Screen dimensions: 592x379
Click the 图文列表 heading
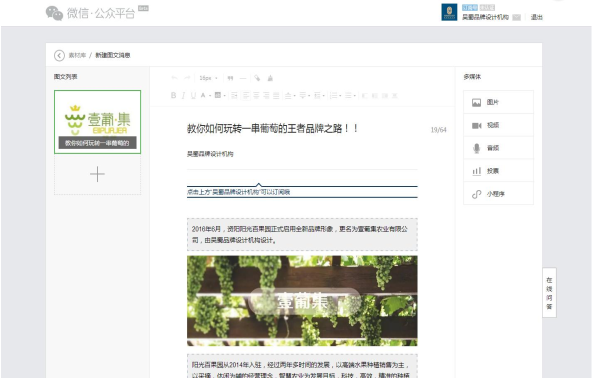click(65, 77)
